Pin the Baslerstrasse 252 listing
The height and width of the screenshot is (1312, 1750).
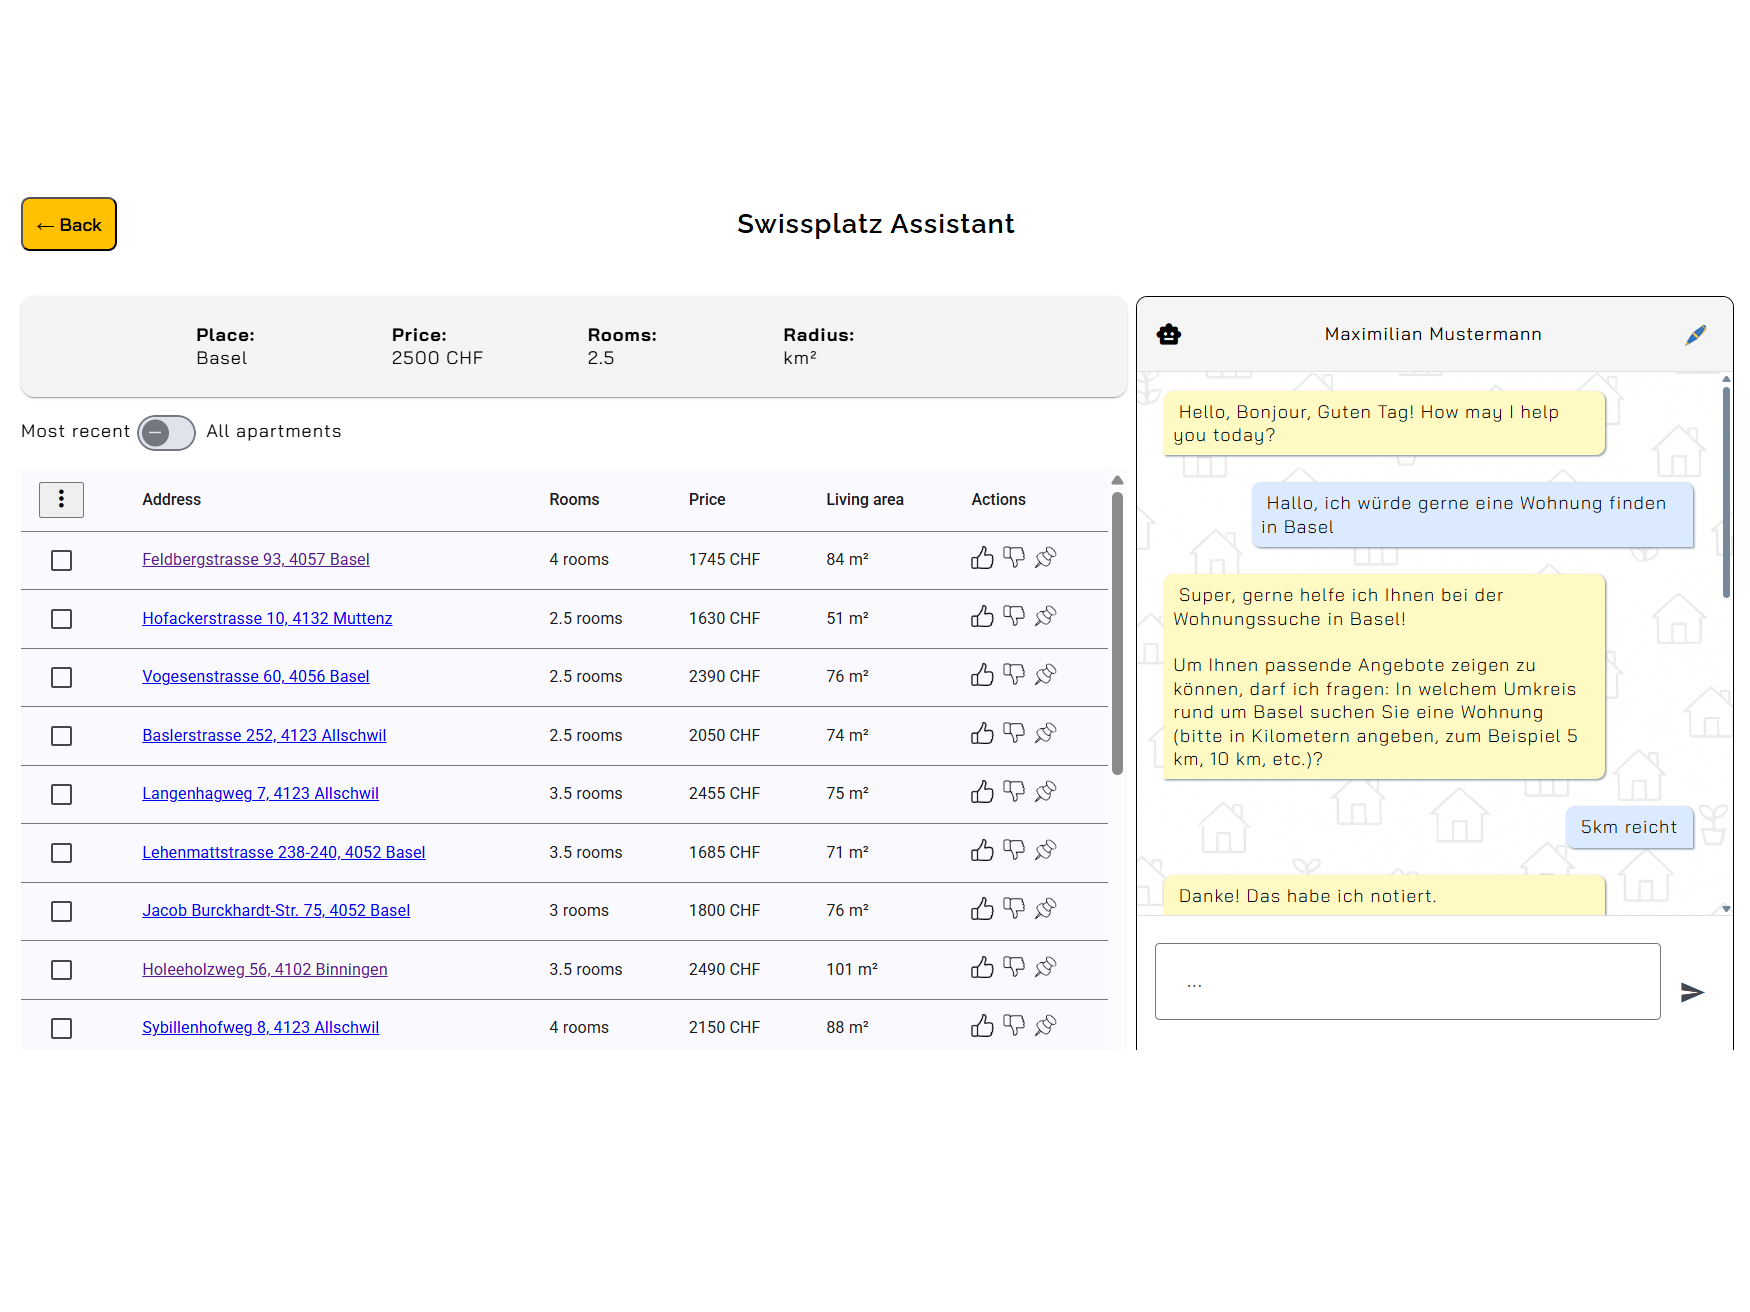[1046, 734]
